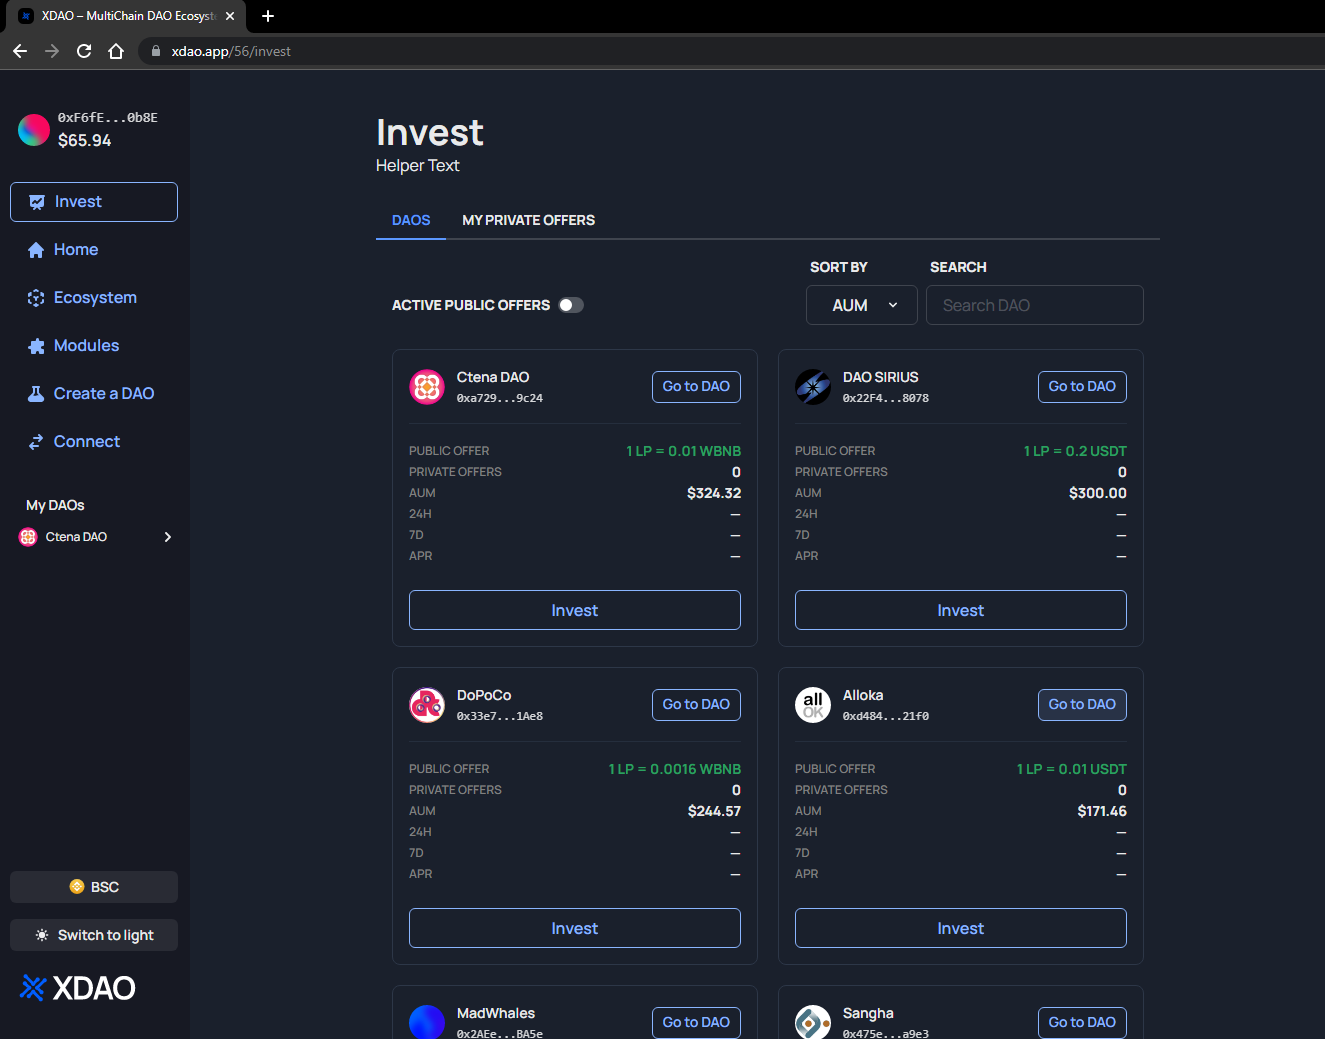Click the Create a DAO flask icon
This screenshot has width=1325, height=1039.
[x=36, y=394]
